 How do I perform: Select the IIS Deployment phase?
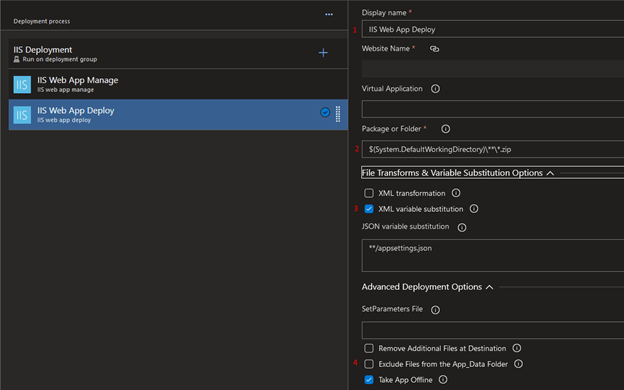click(178, 53)
